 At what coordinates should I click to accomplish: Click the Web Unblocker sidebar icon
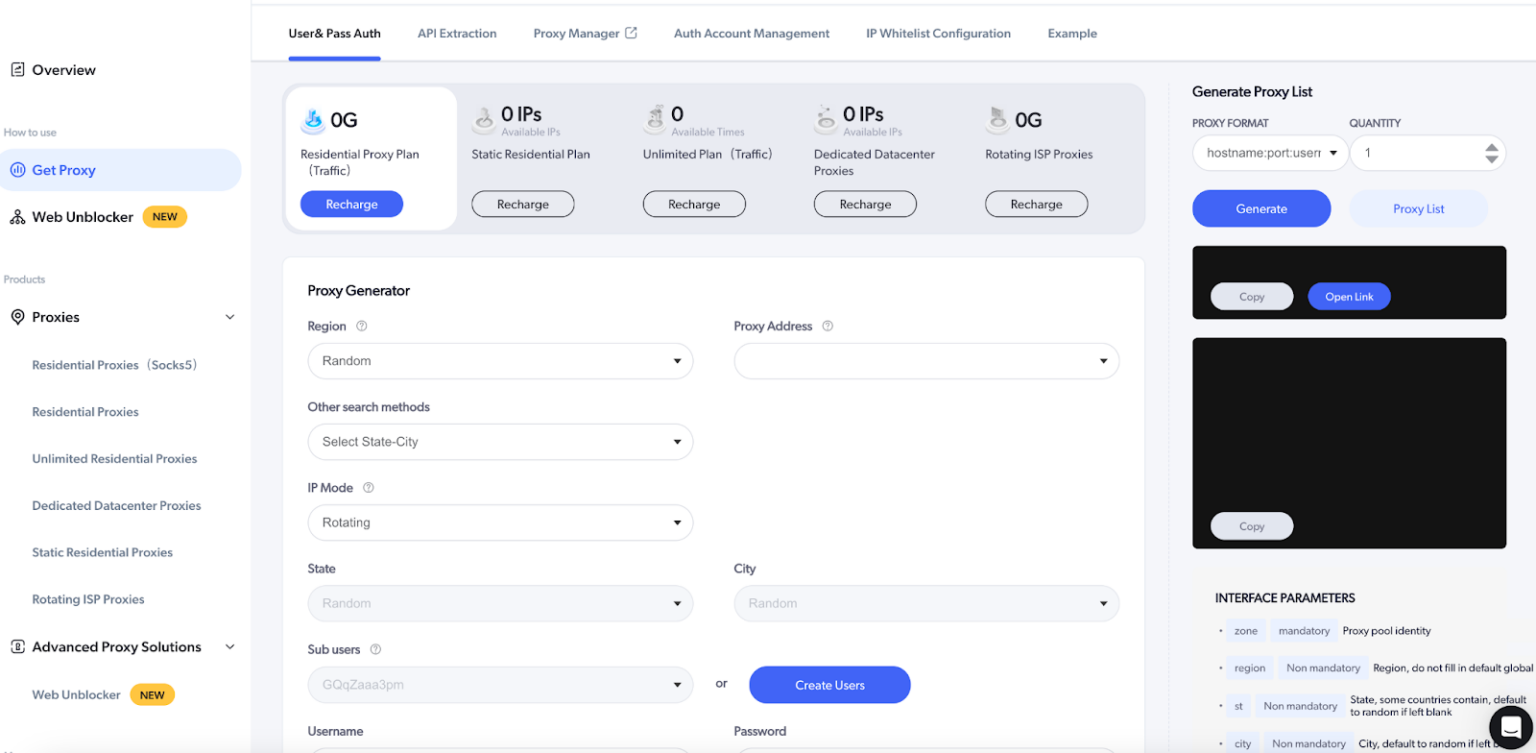pos(18,216)
